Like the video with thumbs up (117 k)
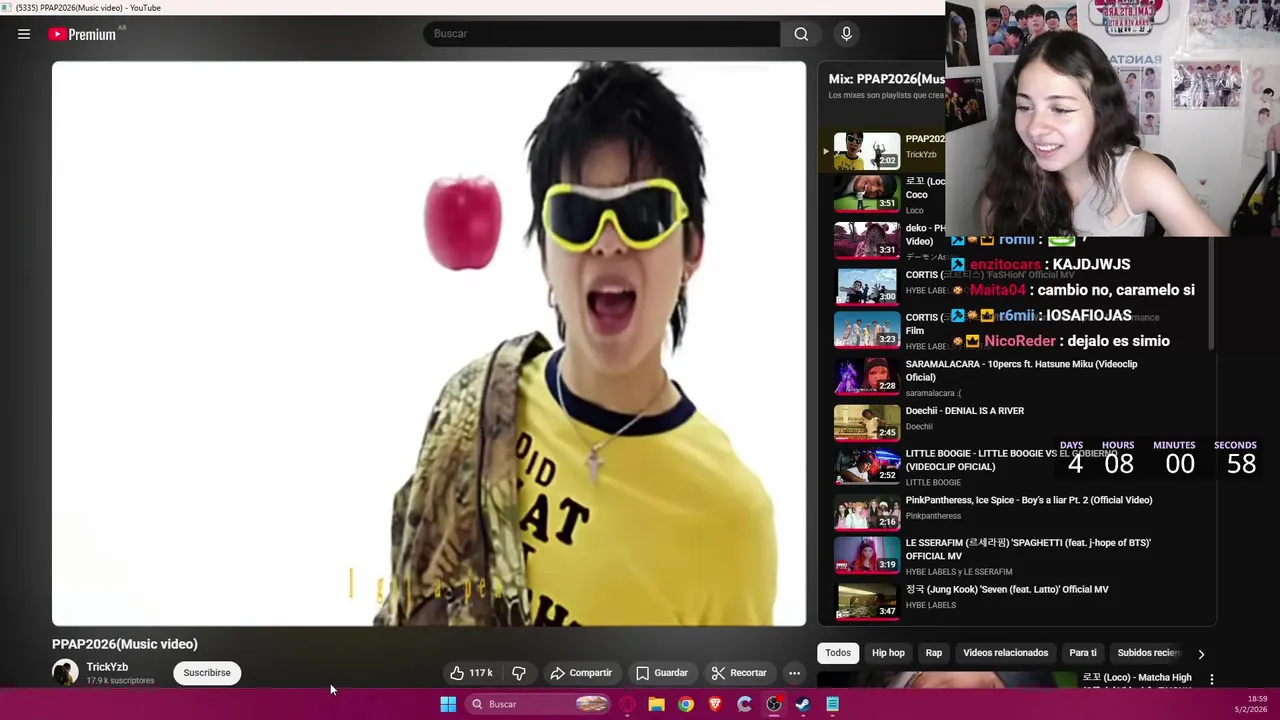This screenshot has height=720, width=1280. pyautogui.click(x=471, y=673)
